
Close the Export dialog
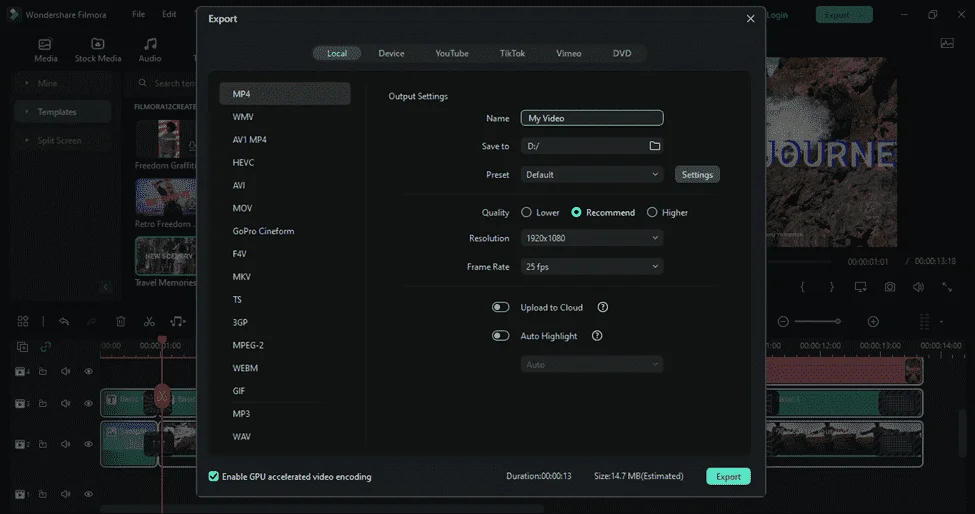click(751, 19)
